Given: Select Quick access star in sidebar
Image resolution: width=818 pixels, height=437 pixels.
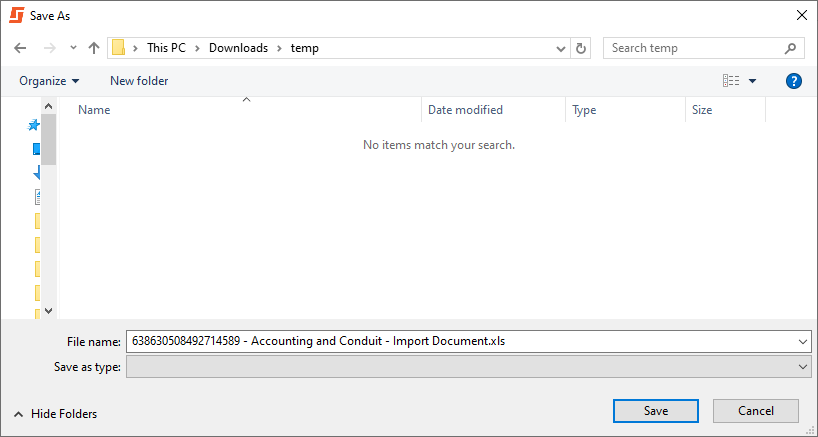Looking at the screenshot, I should point(34,125).
